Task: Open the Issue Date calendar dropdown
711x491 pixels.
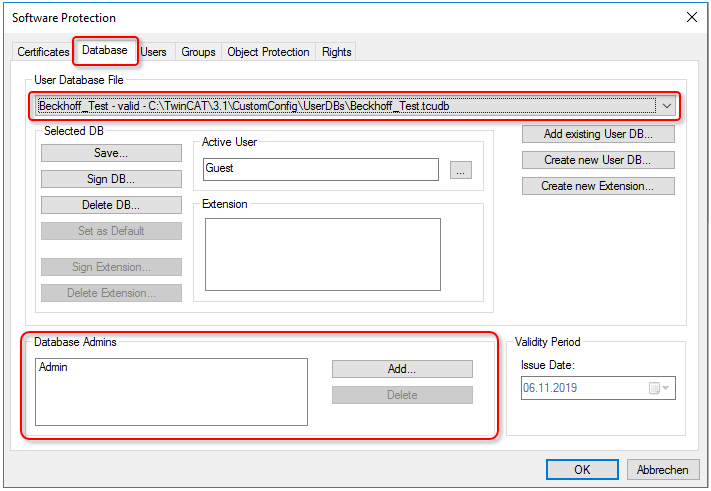Action: click(x=659, y=388)
